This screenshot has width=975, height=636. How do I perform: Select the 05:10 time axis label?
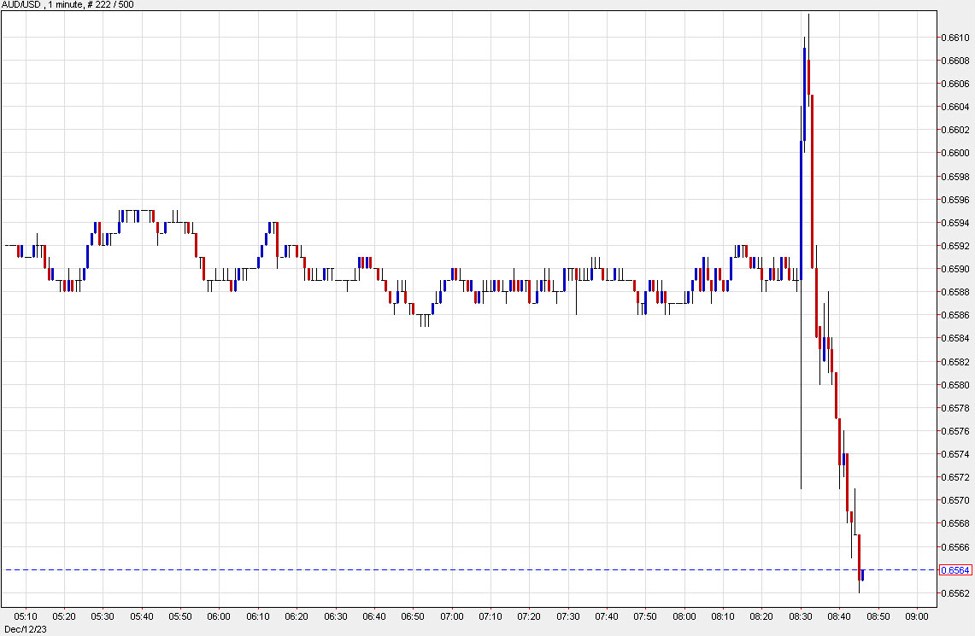tap(25, 616)
